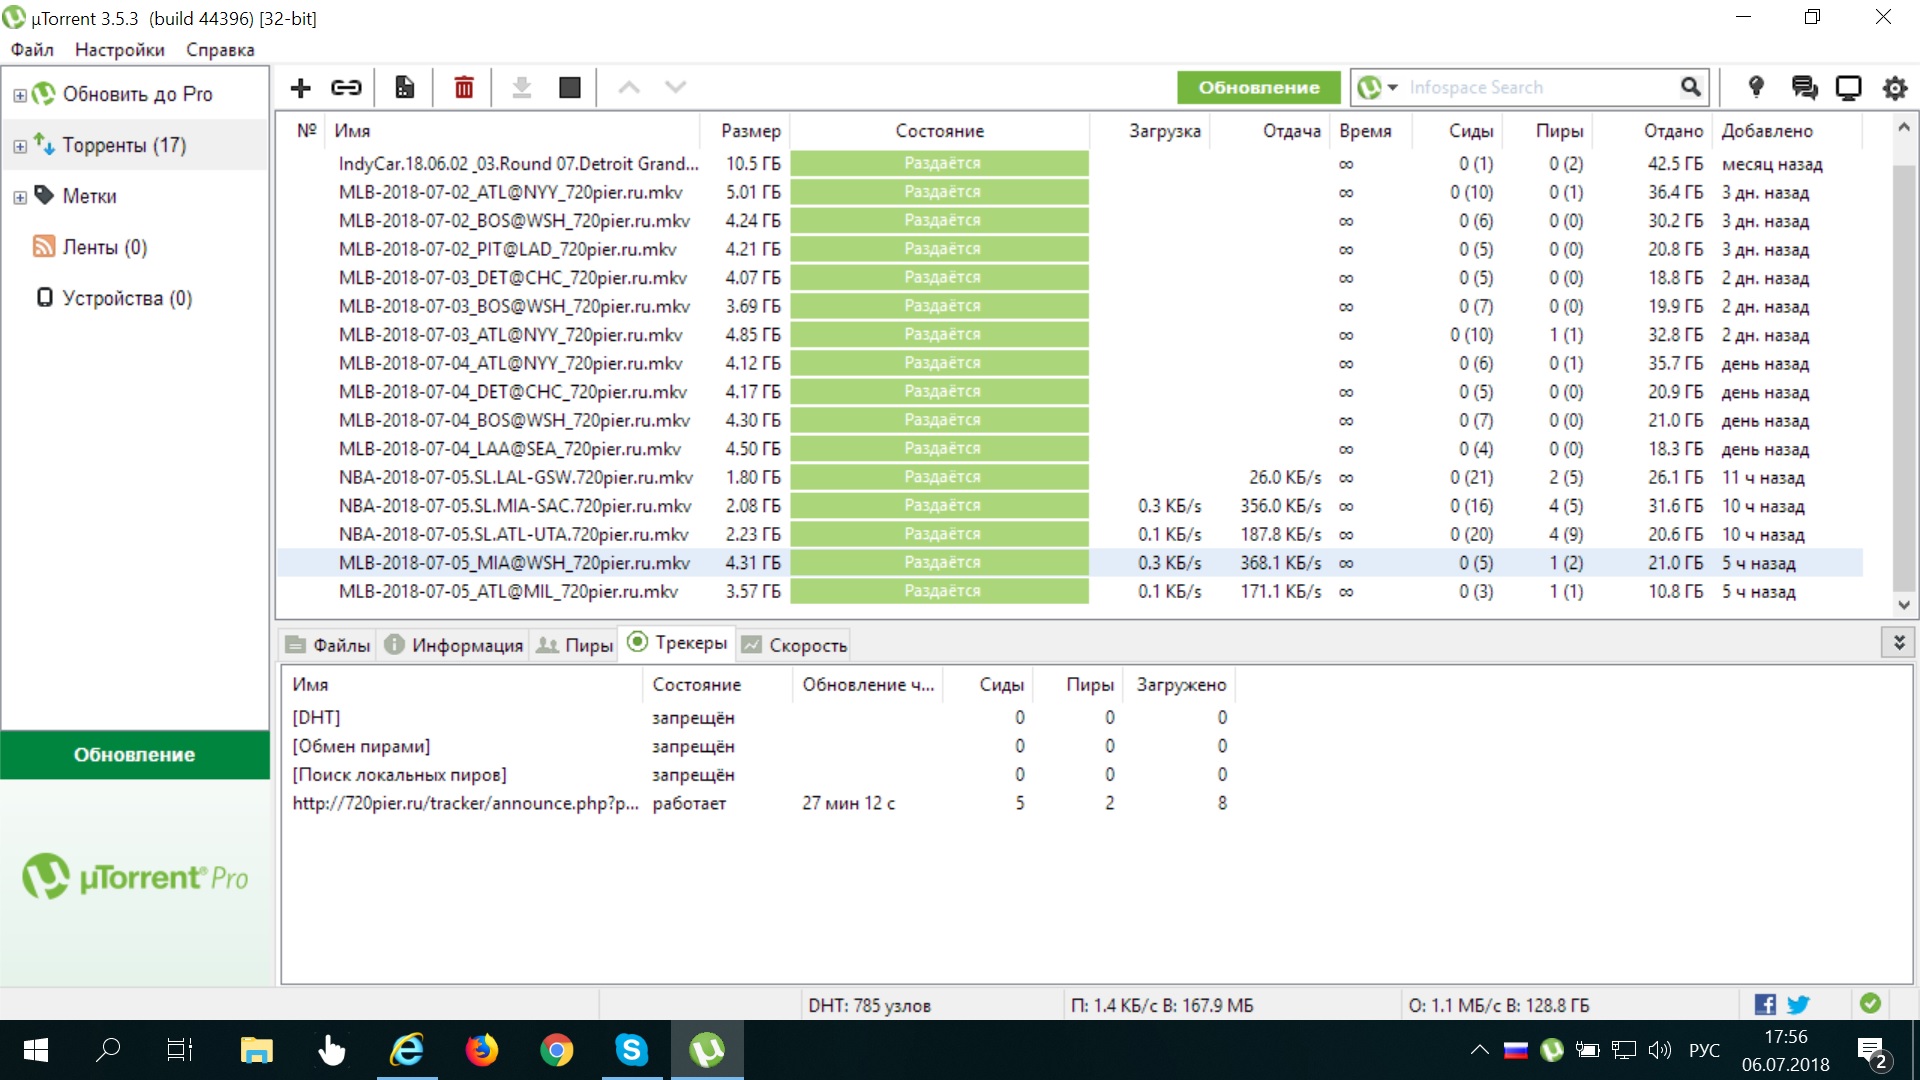Image resolution: width=1920 pixels, height=1080 pixels.
Task: Expand the Метки tree node
Action: click(20, 197)
